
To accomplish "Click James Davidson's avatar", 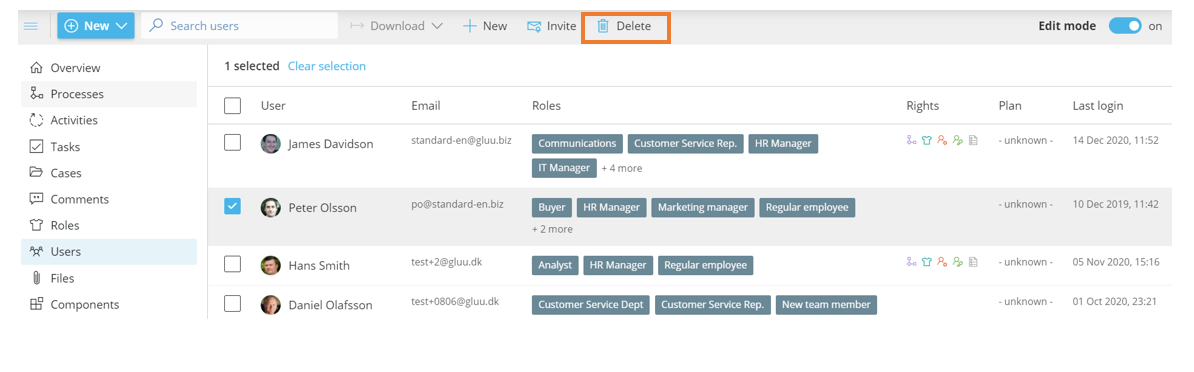I will coord(270,144).
